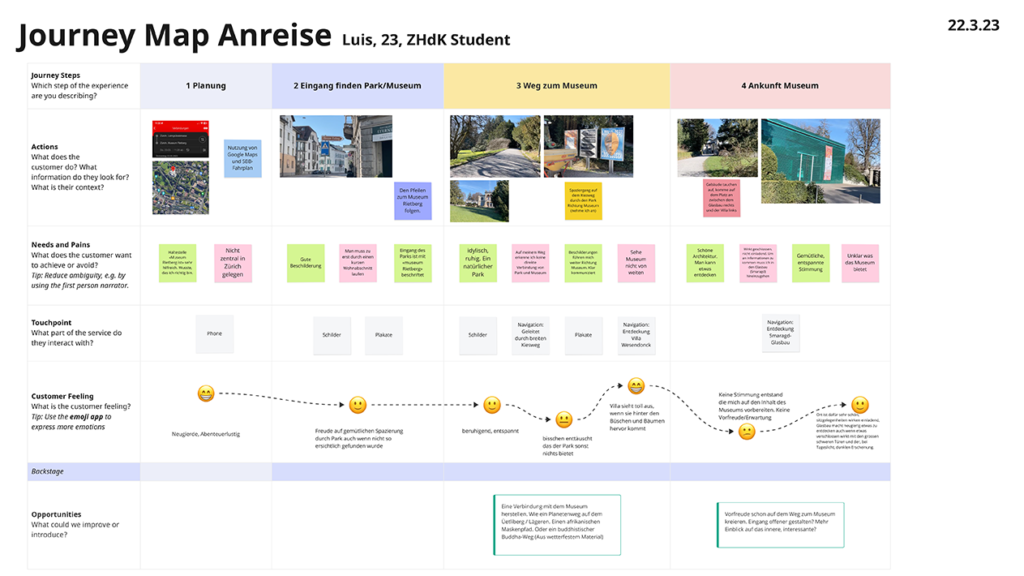Image resolution: width=1024 pixels, height=576 pixels.
Task: Select the neutral face emoji above 'bisschen enttäuscht'
Action: 564,421
